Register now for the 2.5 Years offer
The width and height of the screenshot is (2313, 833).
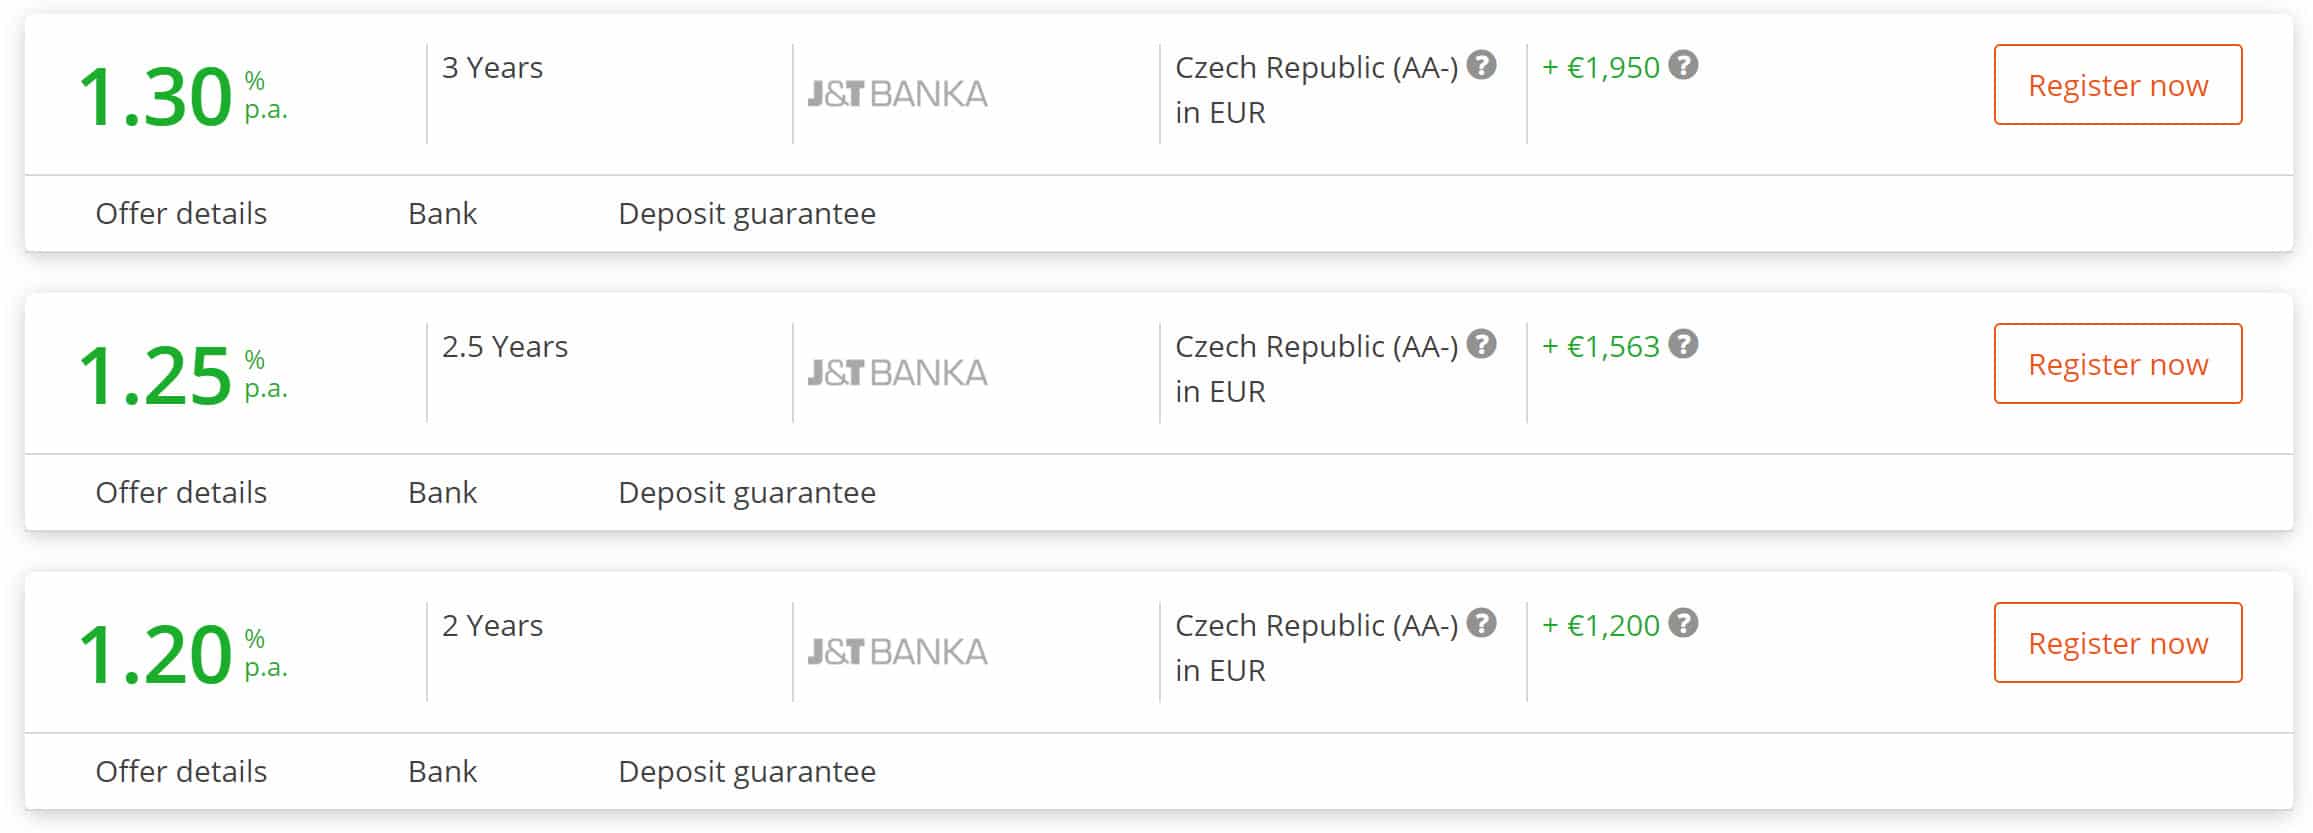(2118, 364)
